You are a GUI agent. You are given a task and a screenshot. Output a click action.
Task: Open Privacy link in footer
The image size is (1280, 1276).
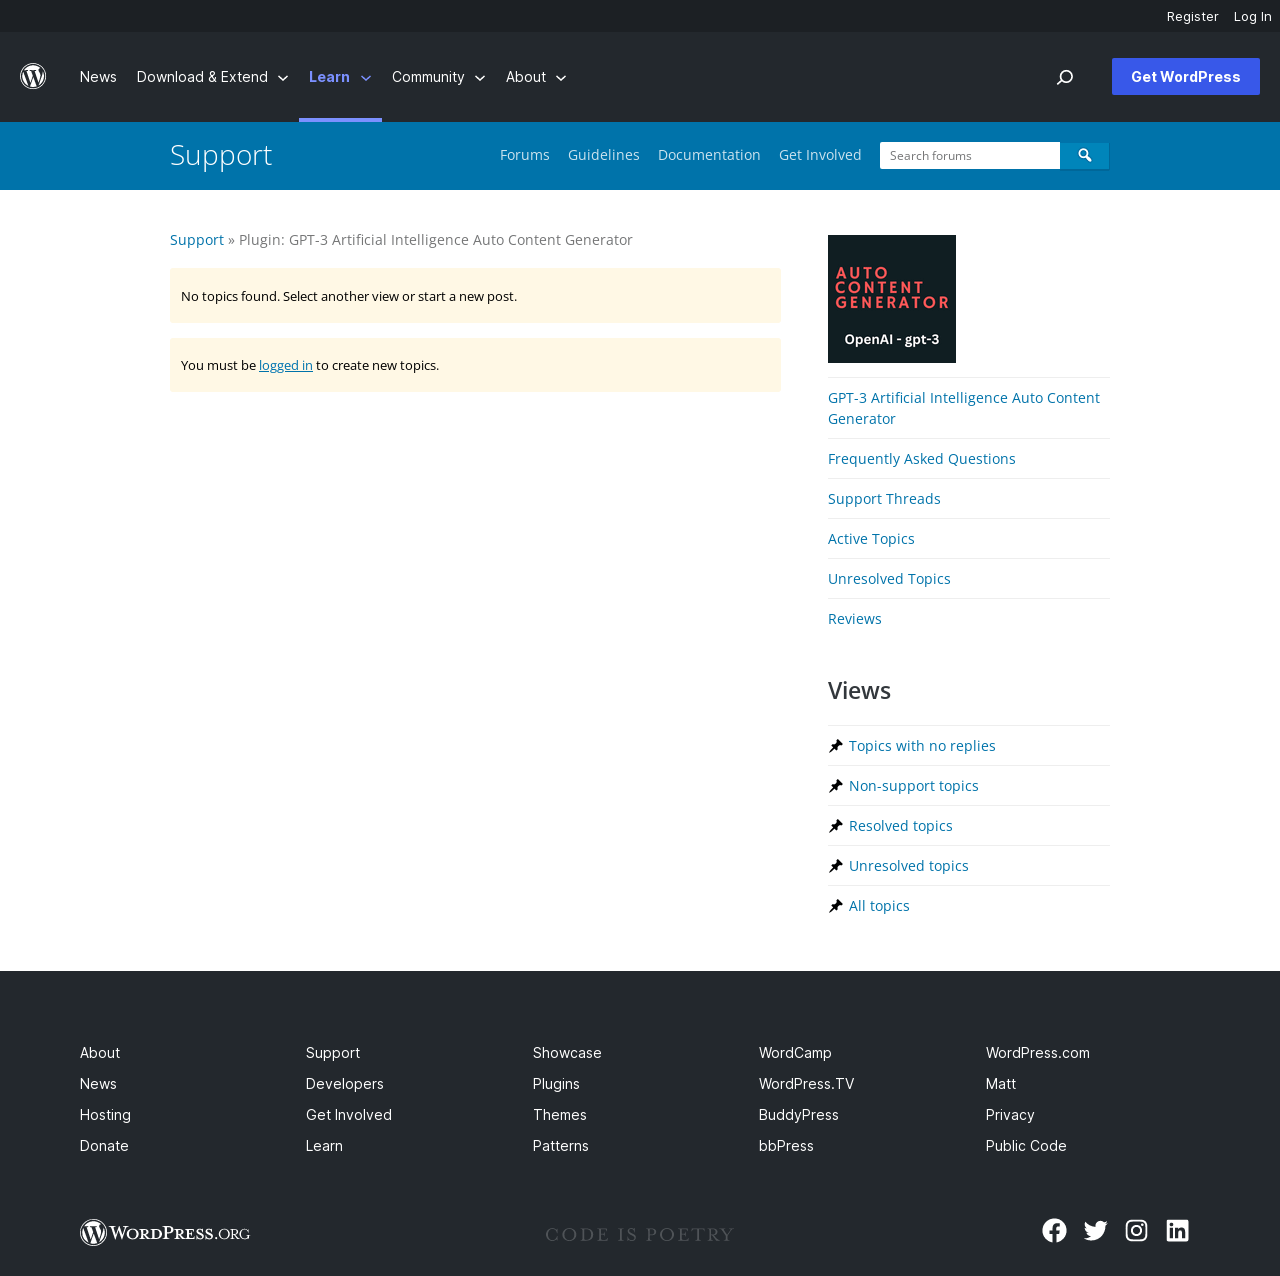coord(1010,1115)
